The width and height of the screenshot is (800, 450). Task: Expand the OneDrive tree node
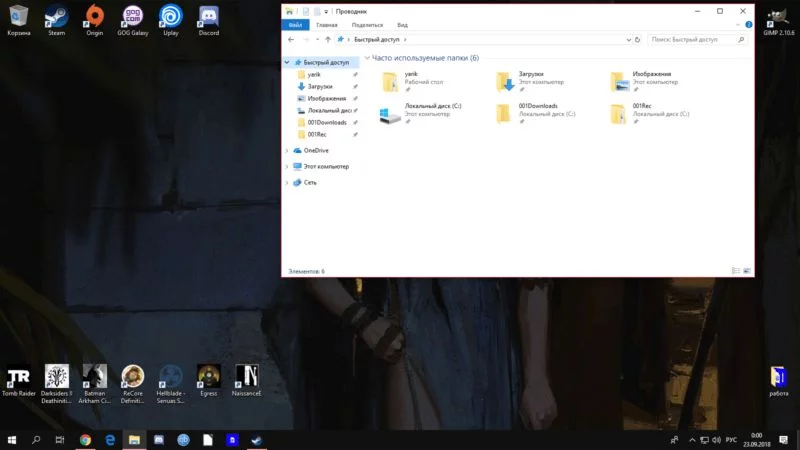[x=287, y=151]
